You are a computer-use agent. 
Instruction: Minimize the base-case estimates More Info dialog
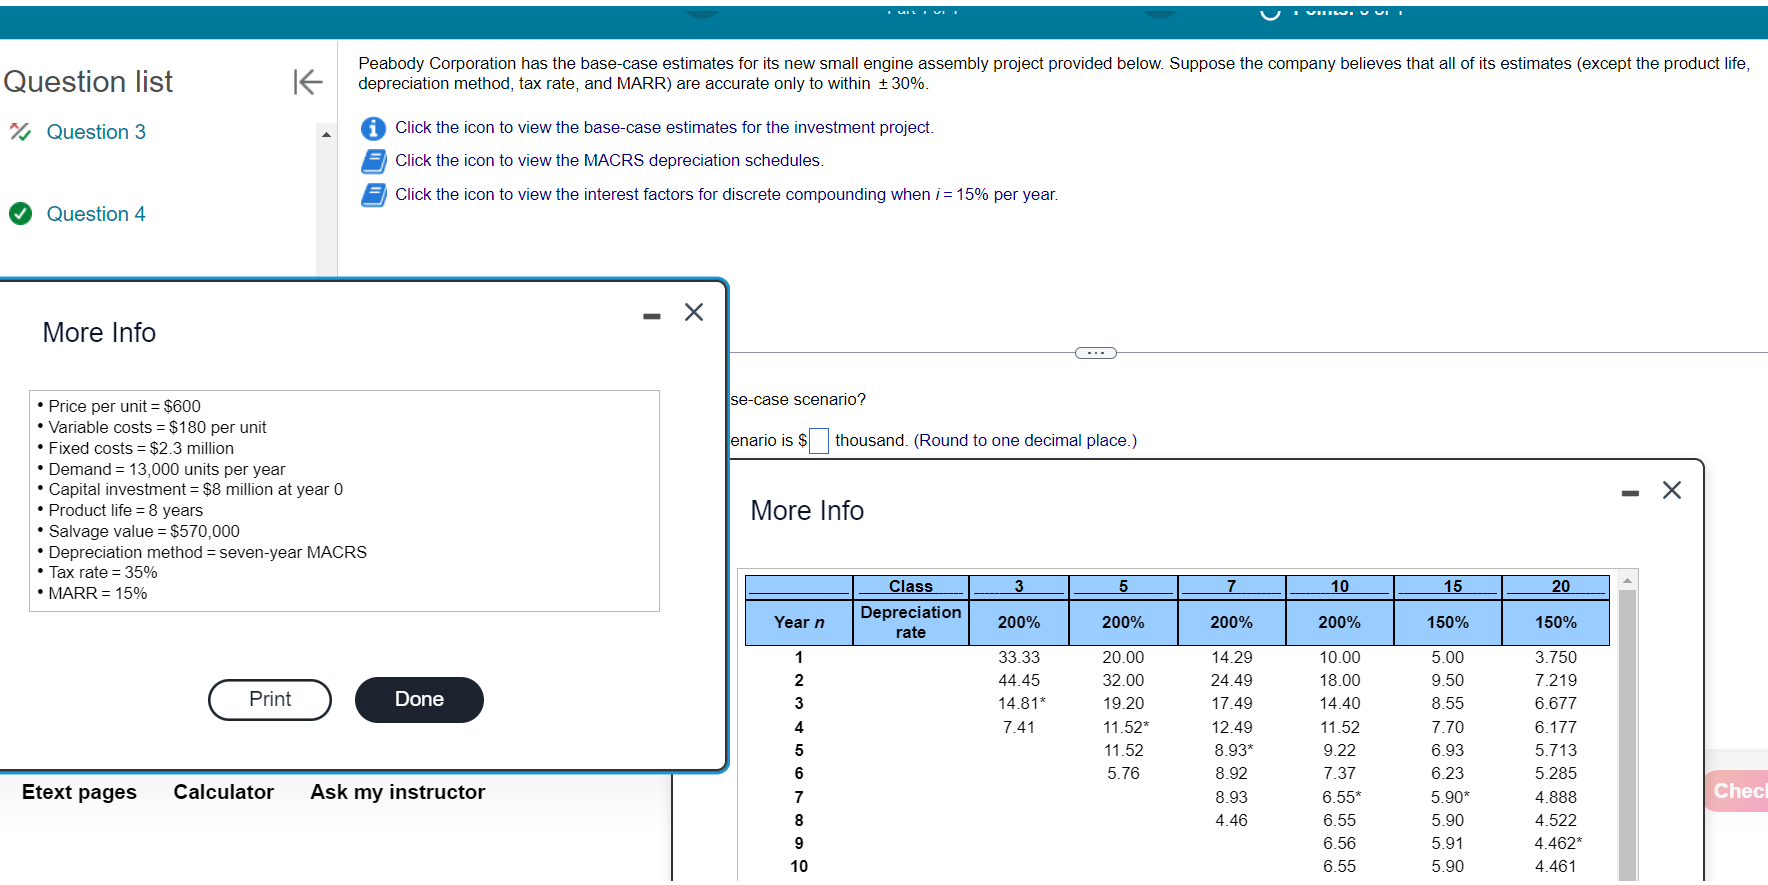[652, 316]
